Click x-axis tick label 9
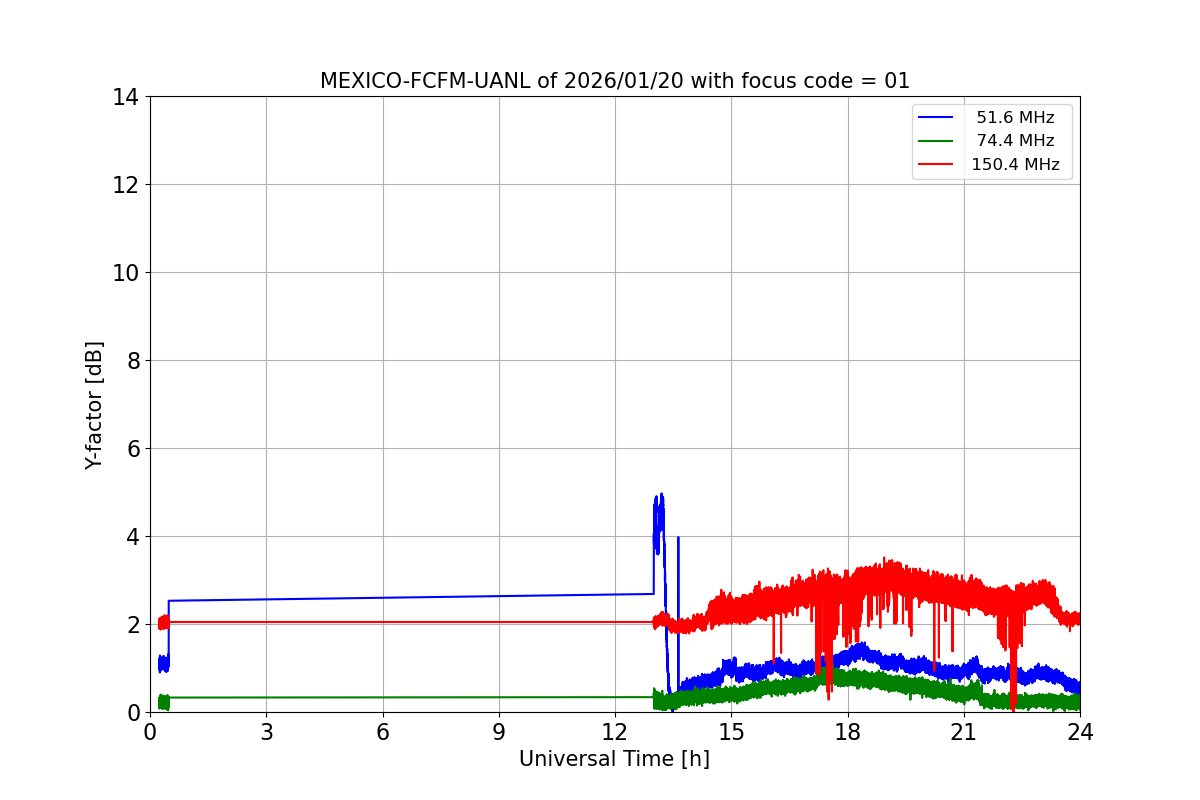The height and width of the screenshot is (800, 1200). [499, 732]
